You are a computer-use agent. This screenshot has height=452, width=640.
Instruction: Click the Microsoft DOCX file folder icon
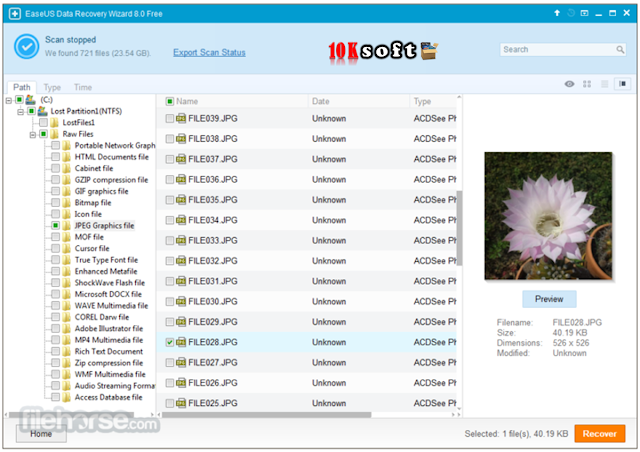(x=66, y=294)
